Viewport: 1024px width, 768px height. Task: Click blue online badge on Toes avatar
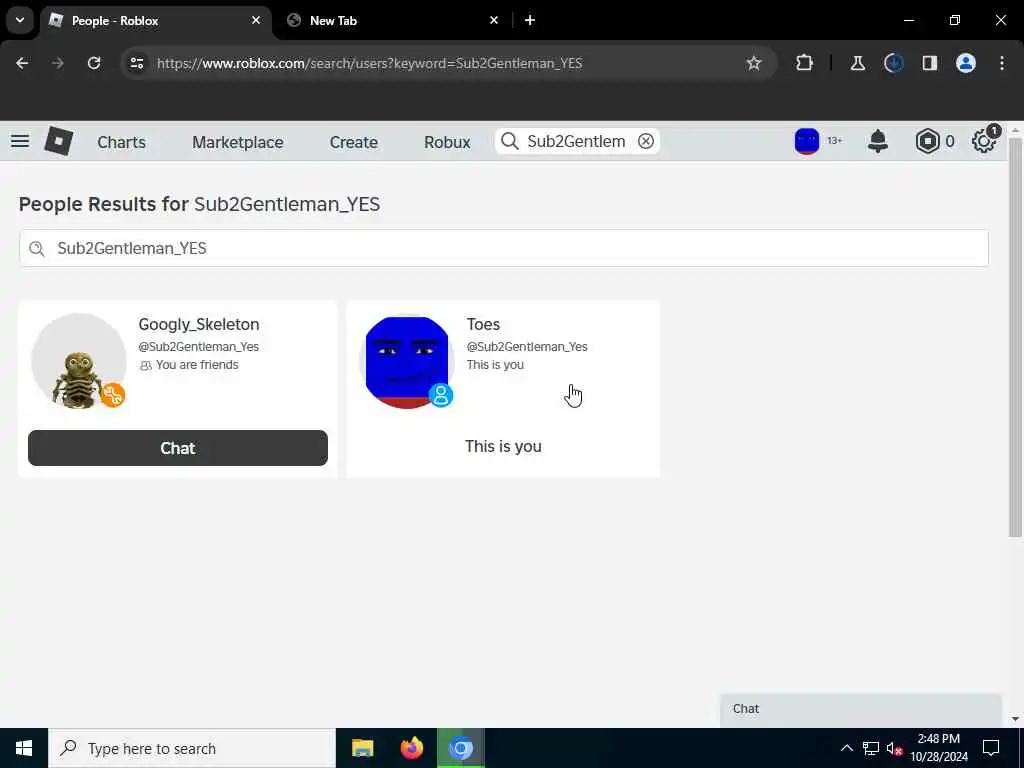tap(441, 395)
